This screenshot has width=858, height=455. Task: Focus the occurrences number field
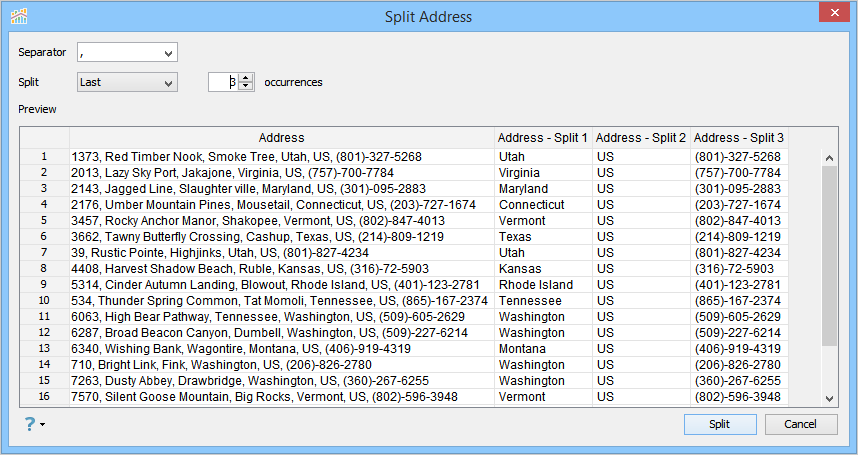point(223,83)
